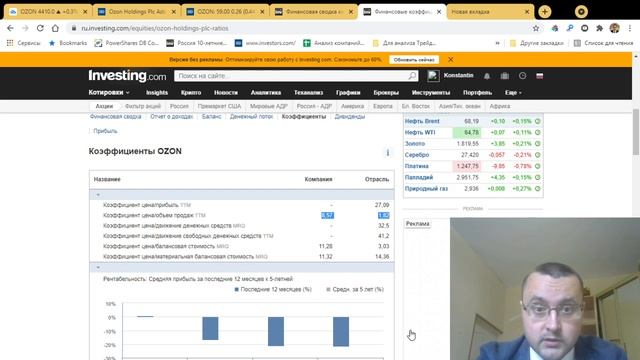Image resolution: width=640 pixels, height=360 pixels.
Task: Click the Bookmarks bookmark bar item
Action: (x=68, y=43)
